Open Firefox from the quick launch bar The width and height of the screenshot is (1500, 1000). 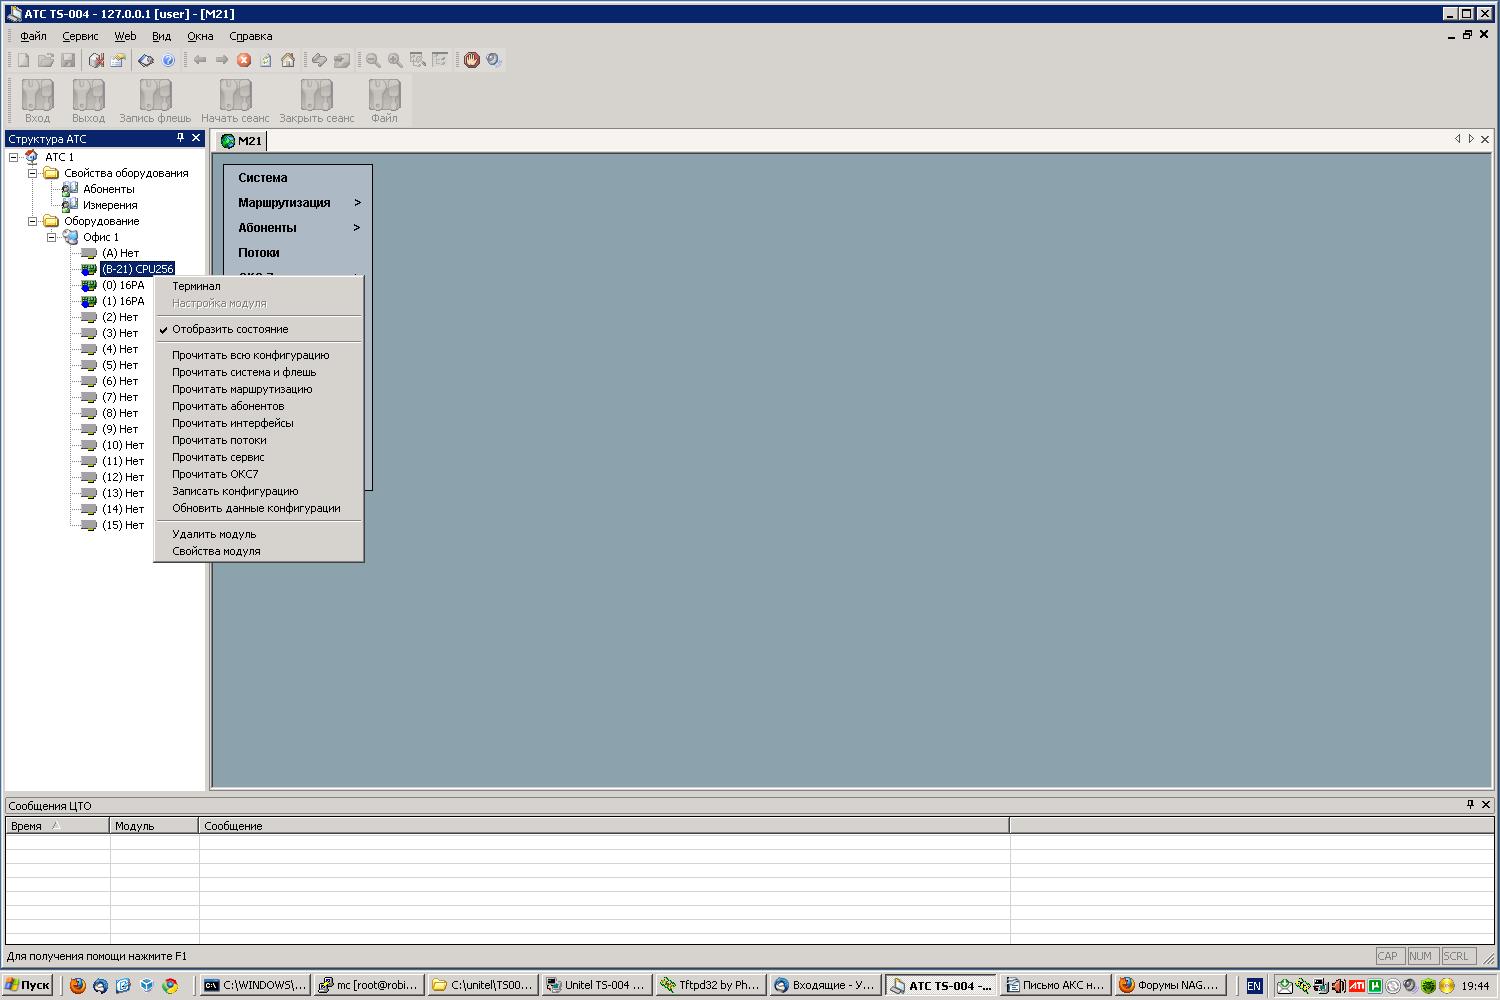pyautogui.click(x=78, y=985)
